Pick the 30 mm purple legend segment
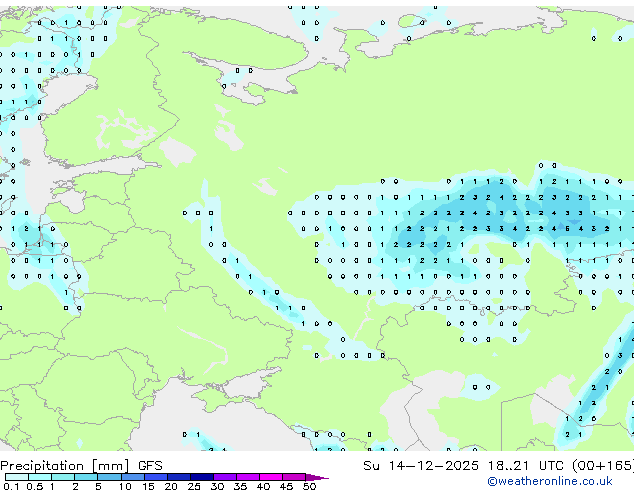Image resolution: width=634 pixels, height=490 pixels. click(225, 477)
